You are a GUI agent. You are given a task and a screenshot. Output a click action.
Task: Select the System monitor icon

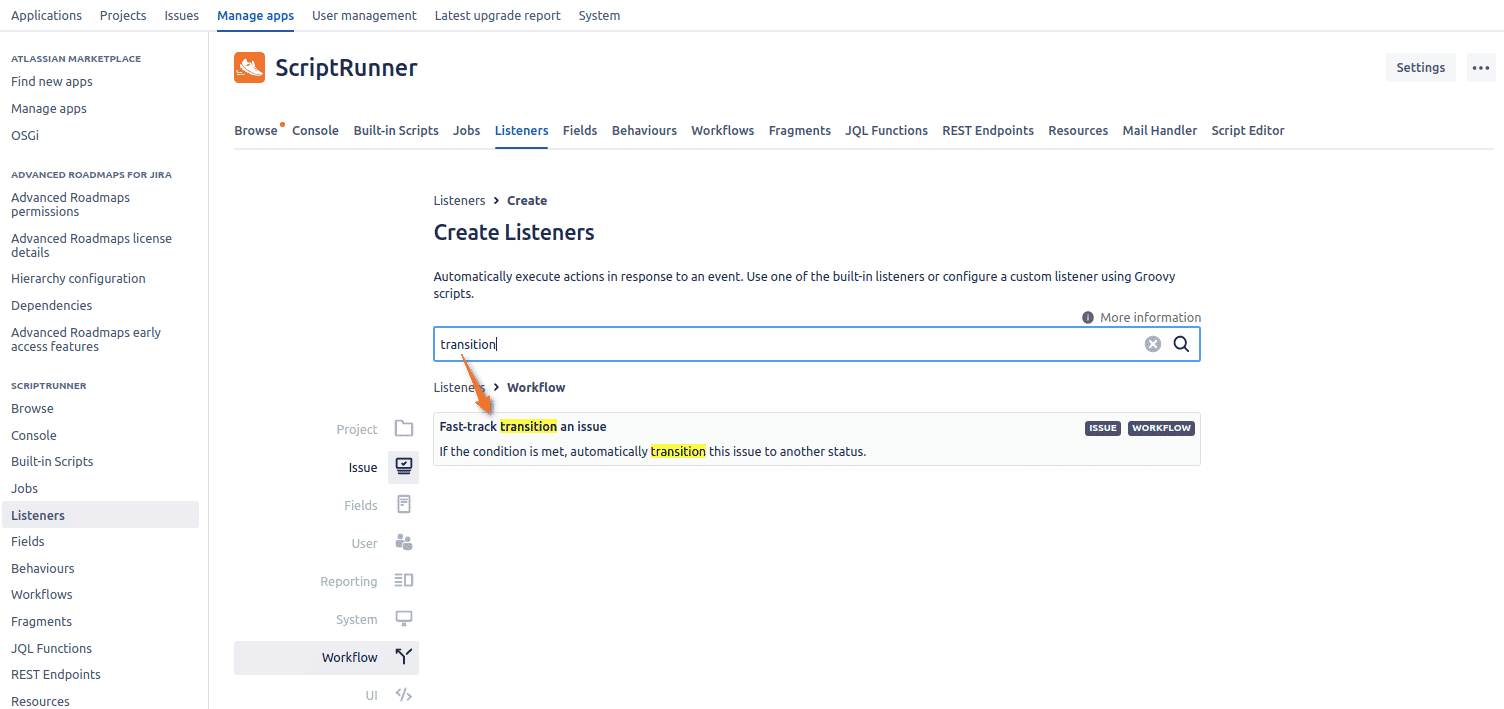tap(404, 619)
